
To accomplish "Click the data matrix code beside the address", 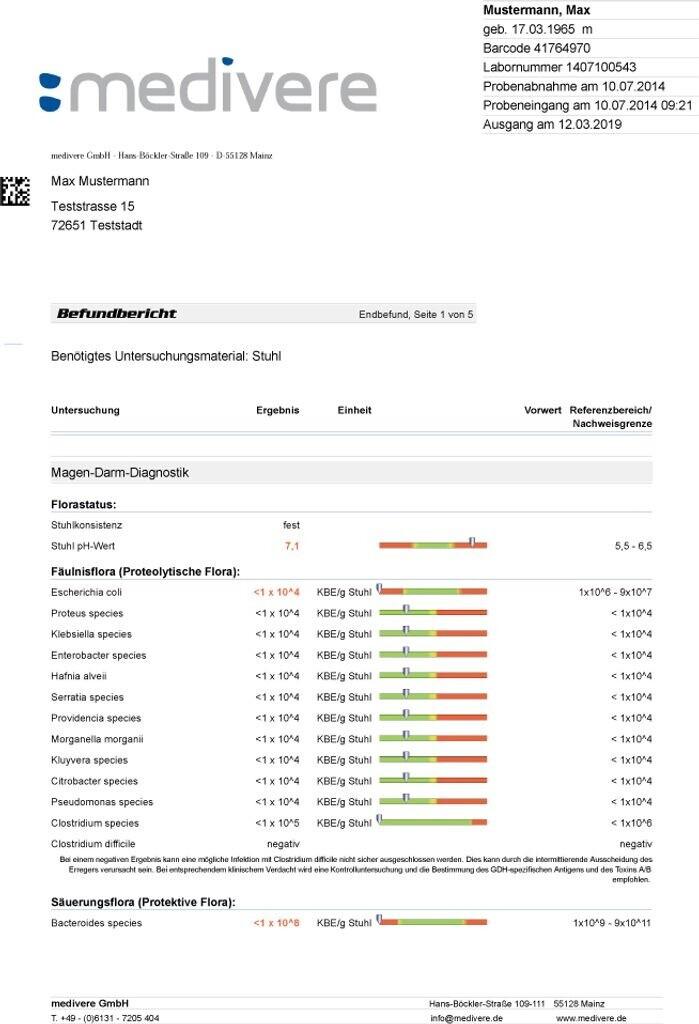I will (14, 191).
